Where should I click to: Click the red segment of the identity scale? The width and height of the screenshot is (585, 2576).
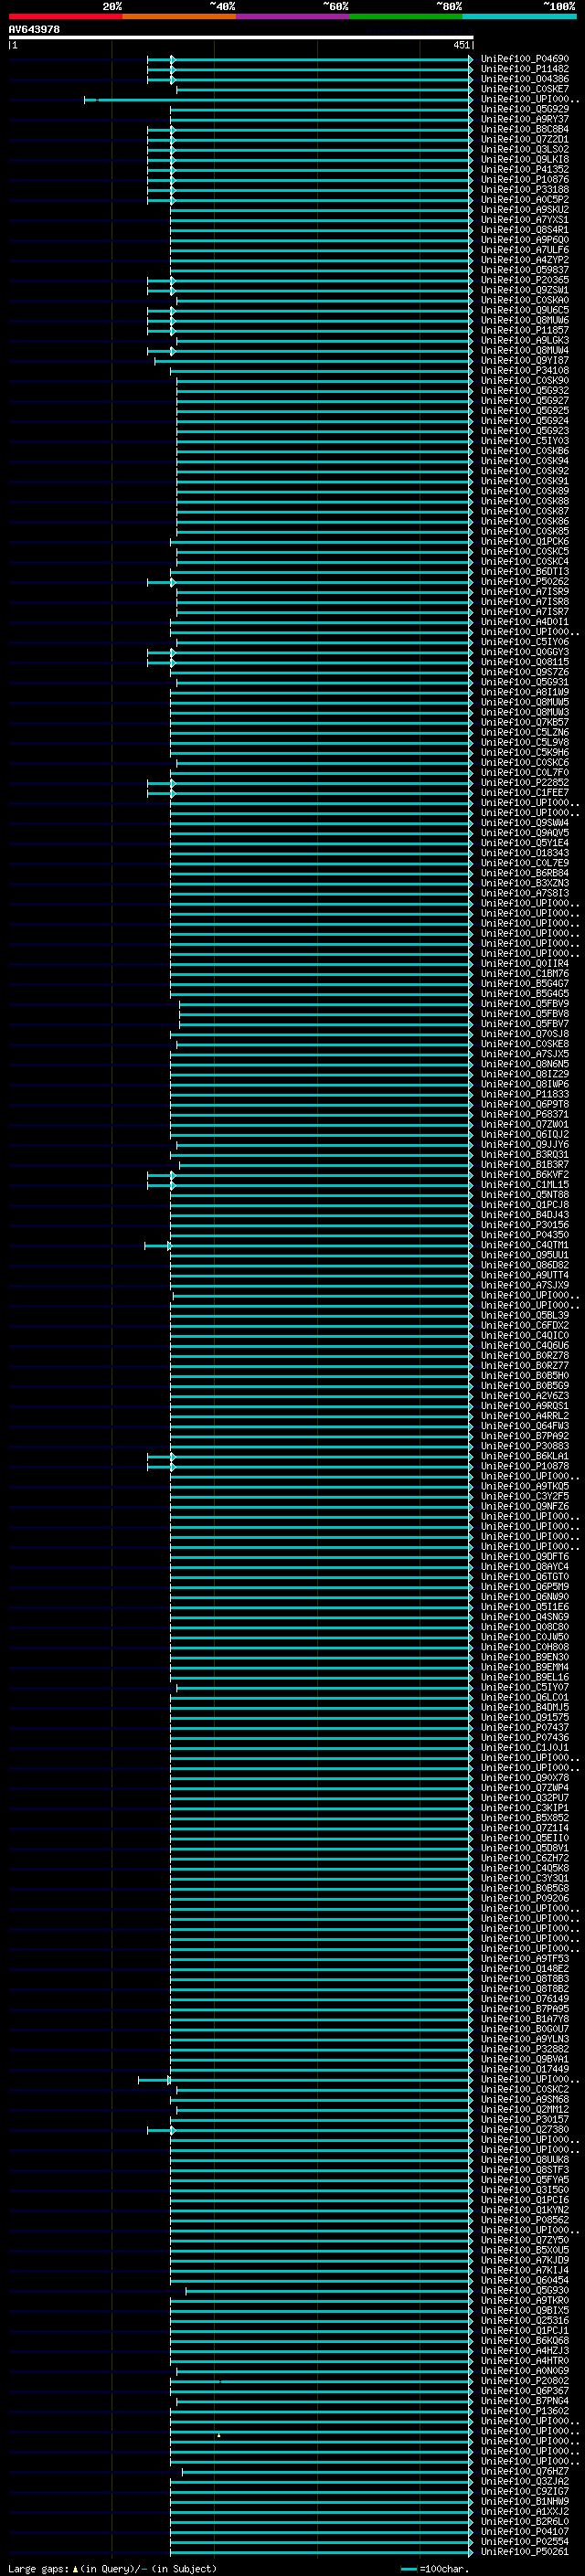point(65,16)
